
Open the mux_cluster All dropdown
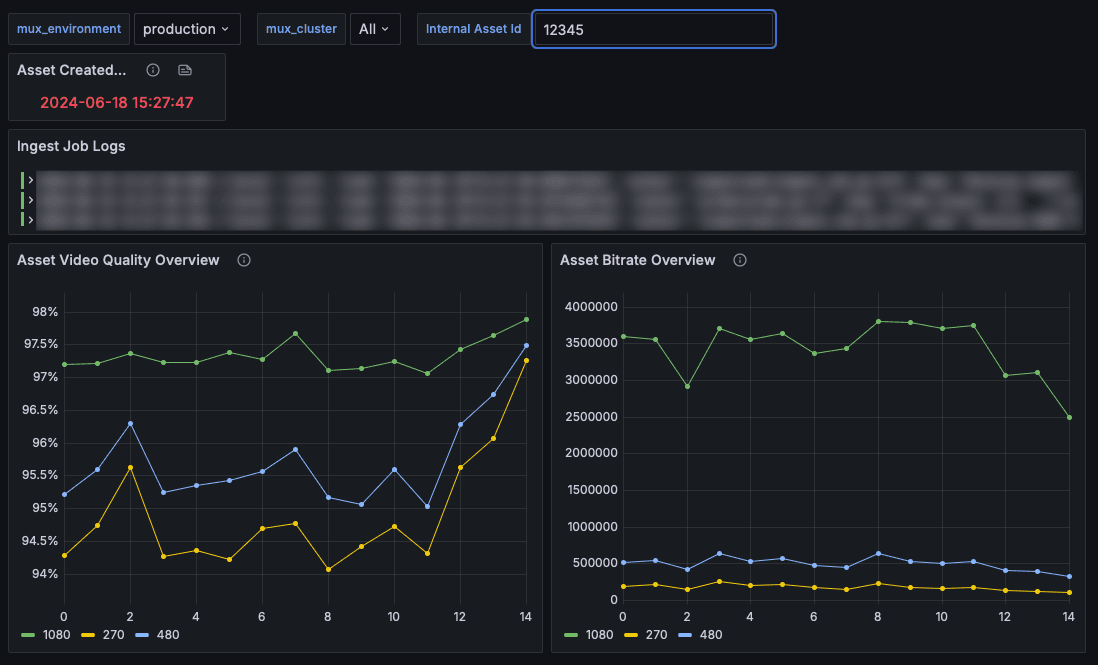pyautogui.click(x=375, y=29)
